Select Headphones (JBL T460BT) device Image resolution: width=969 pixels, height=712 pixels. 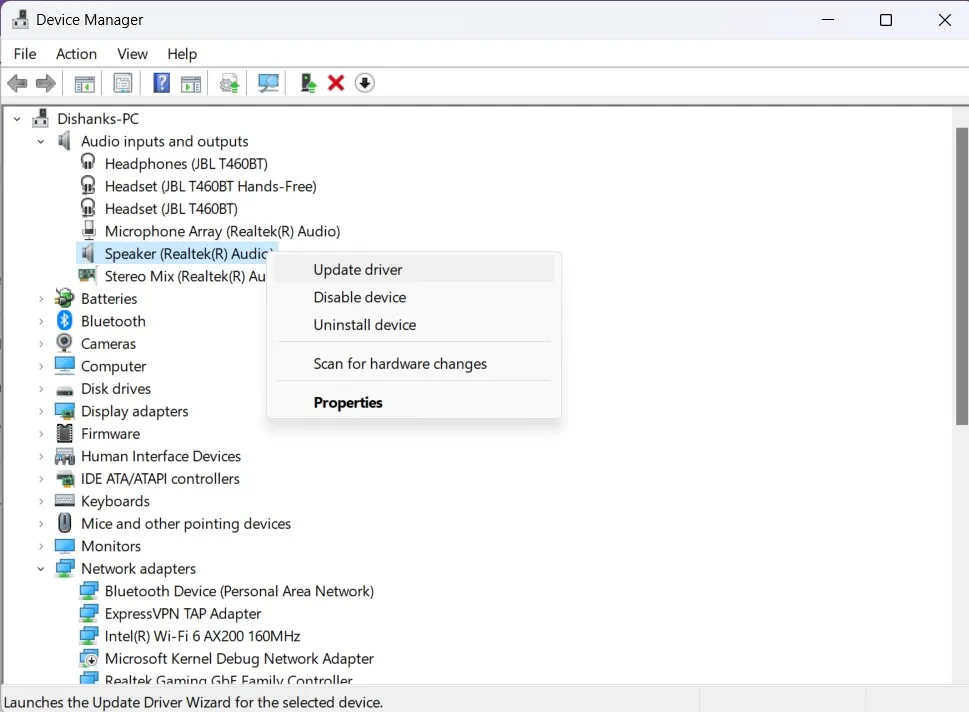pyautogui.click(x=185, y=164)
